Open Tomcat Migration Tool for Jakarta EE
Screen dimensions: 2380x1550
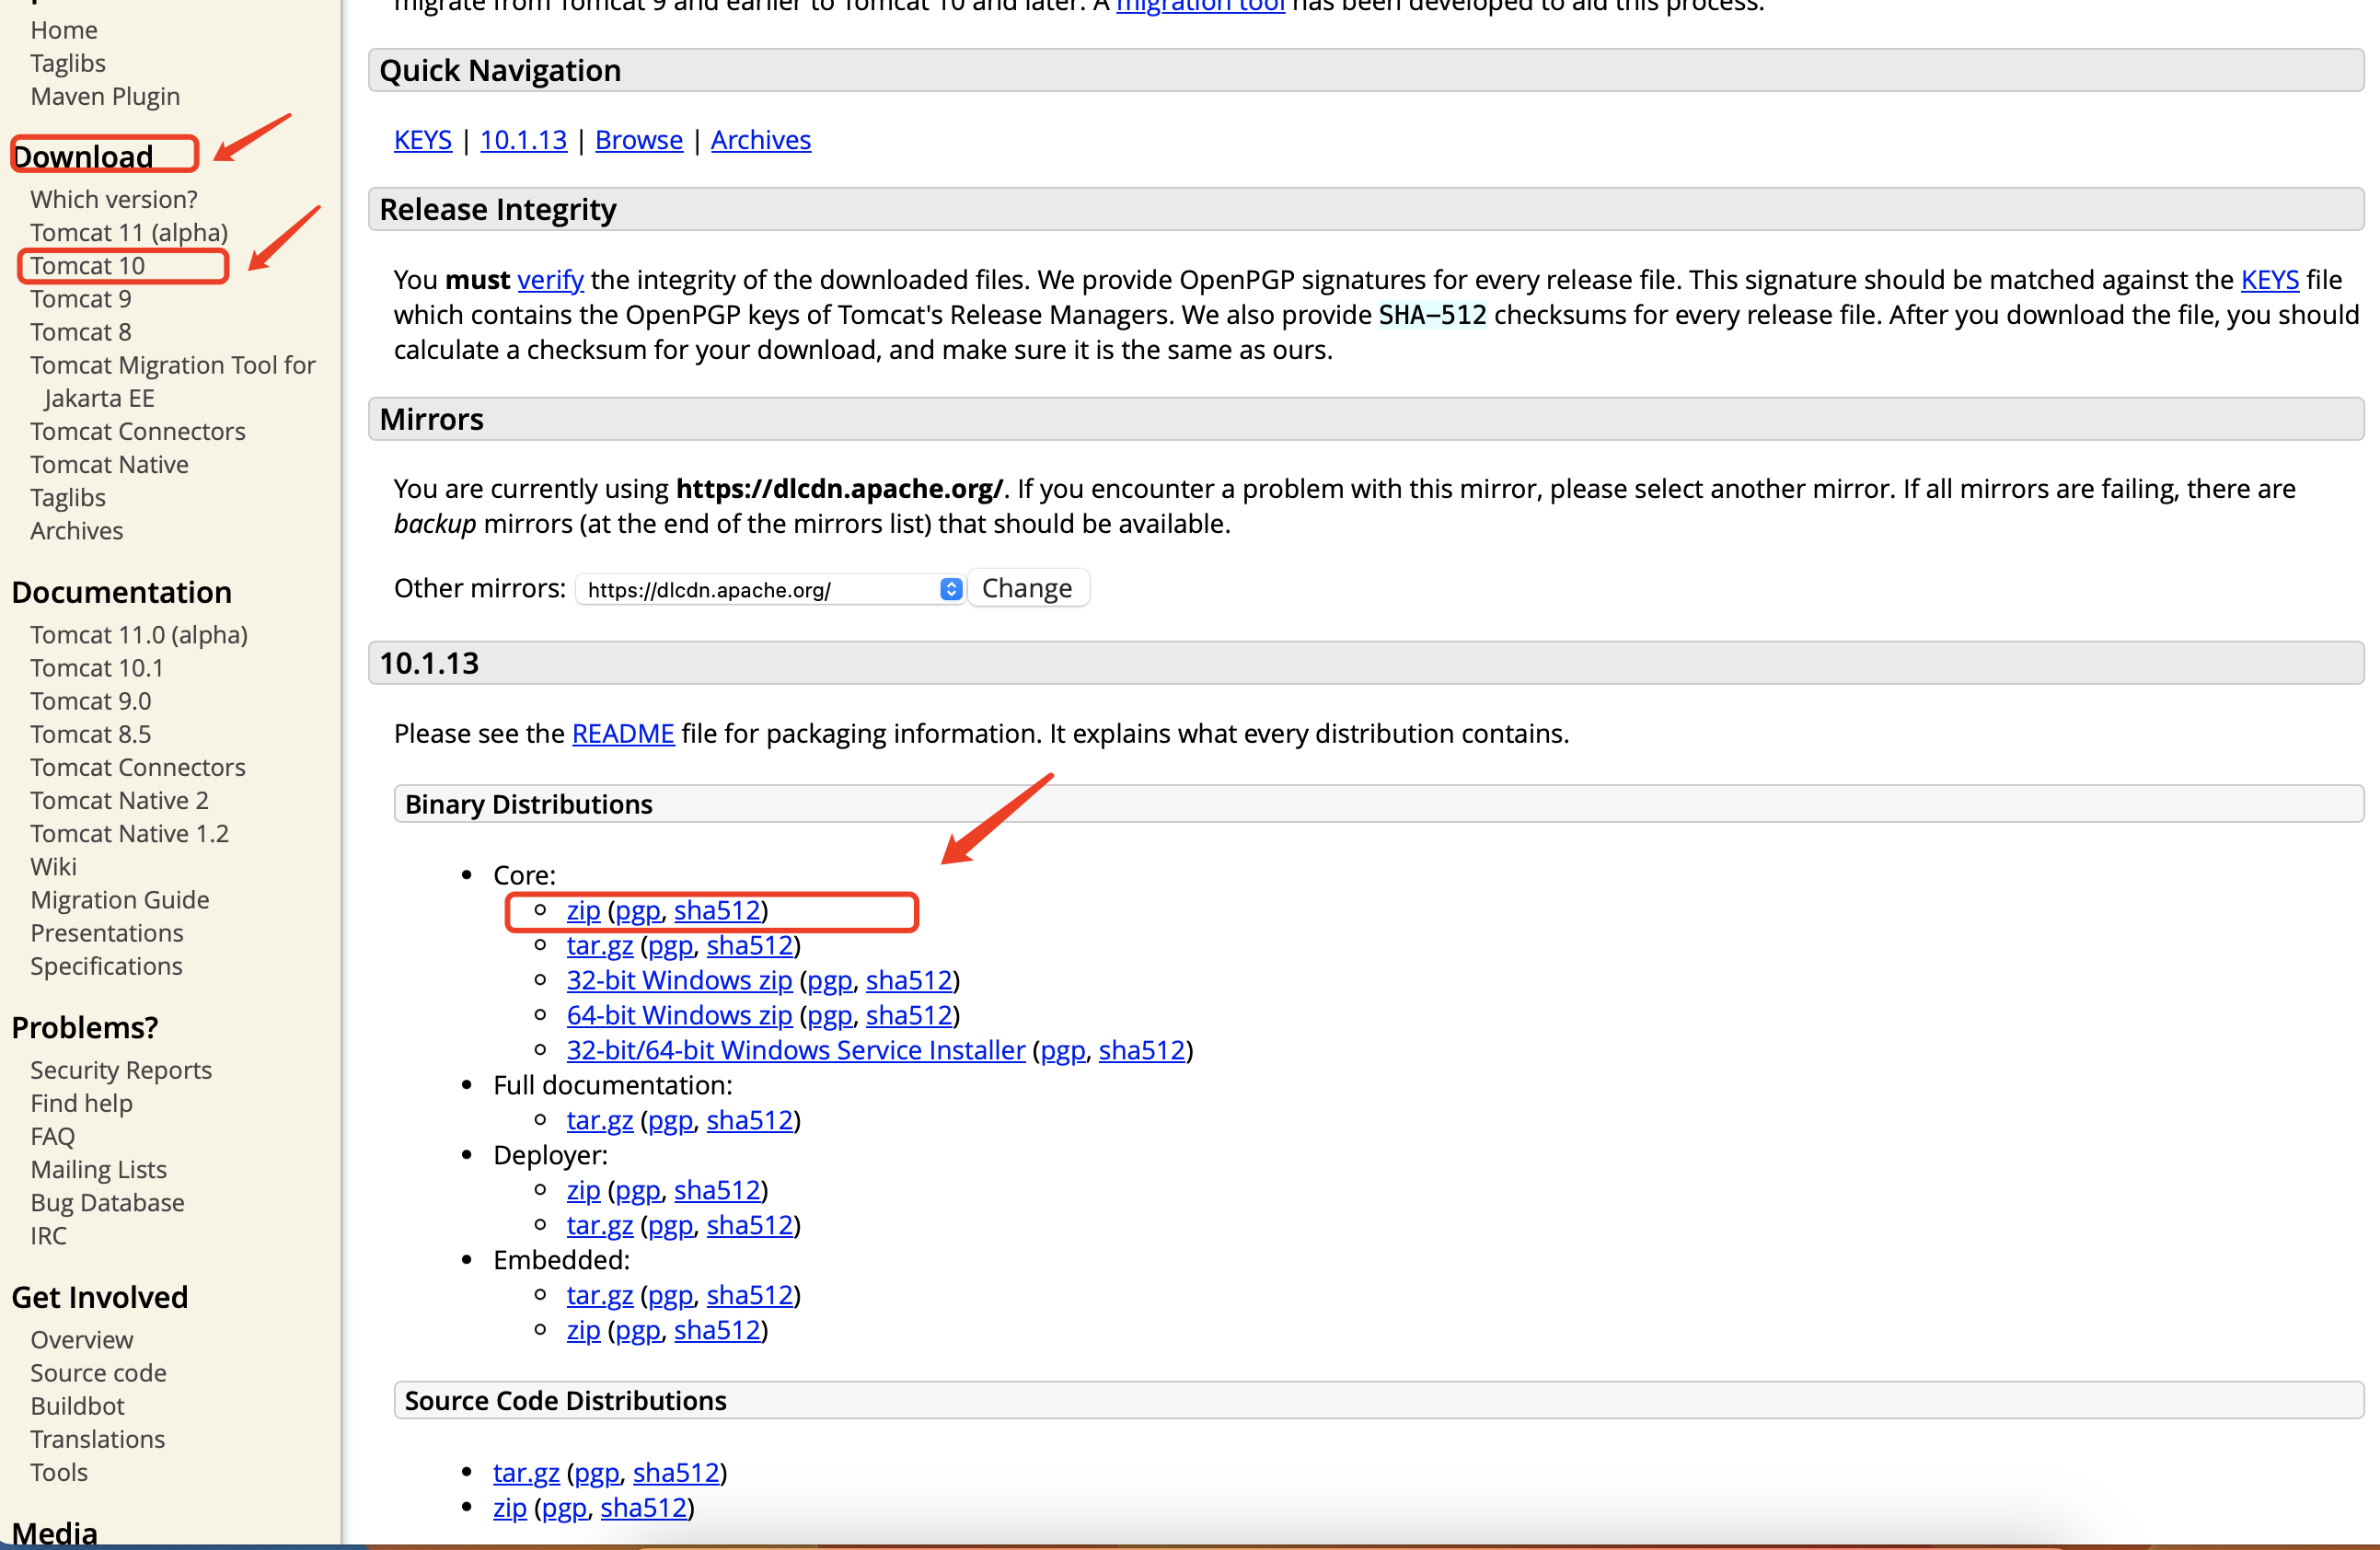pyautogui.click(x=173, y=382)
